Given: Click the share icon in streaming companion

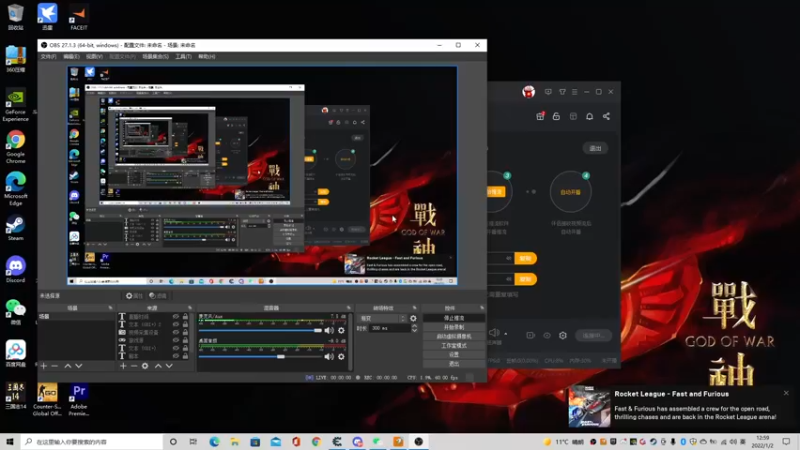Looking at the screenshot, I should click(606, 116).
